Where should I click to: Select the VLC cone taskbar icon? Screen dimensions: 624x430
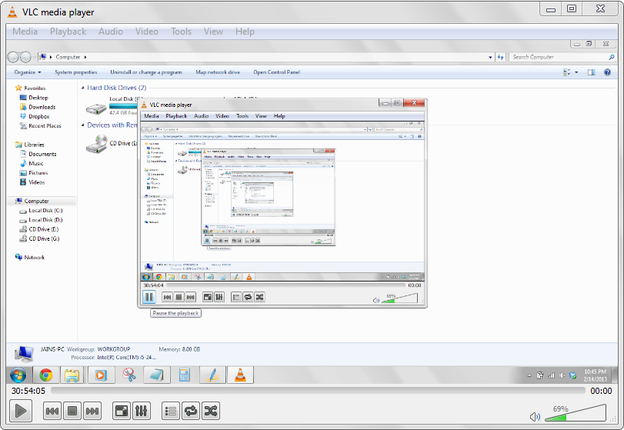coord(240,375)
